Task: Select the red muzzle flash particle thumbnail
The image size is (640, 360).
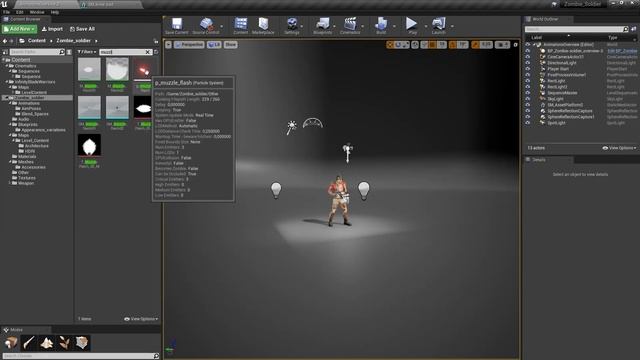Action: pos(142,69)
